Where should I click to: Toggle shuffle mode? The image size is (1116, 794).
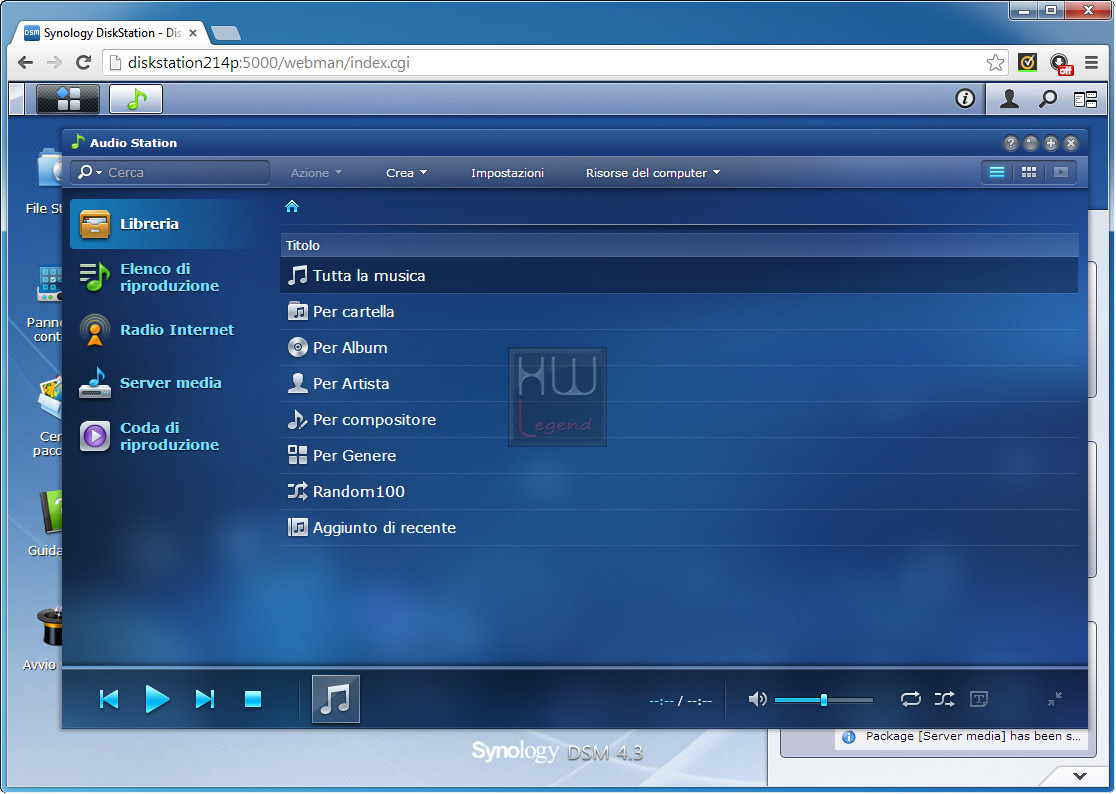(944, 699)
